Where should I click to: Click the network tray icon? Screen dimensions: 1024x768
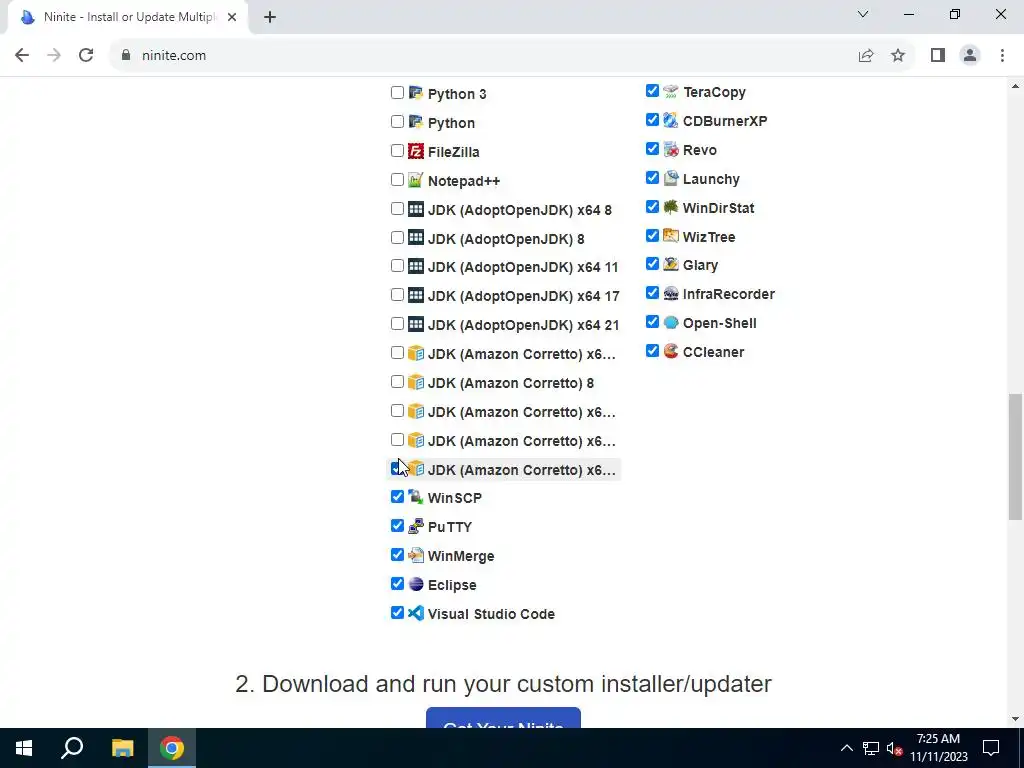pyautogui.click(x=871, y=748)
